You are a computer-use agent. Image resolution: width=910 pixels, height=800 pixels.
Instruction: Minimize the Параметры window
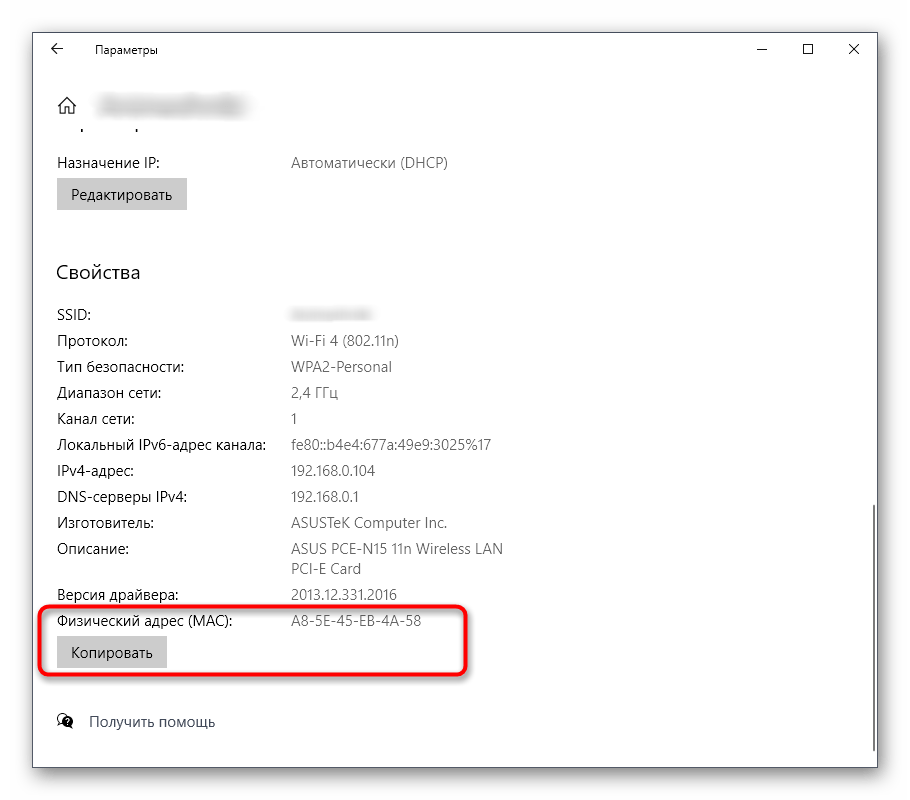[762, 49]
